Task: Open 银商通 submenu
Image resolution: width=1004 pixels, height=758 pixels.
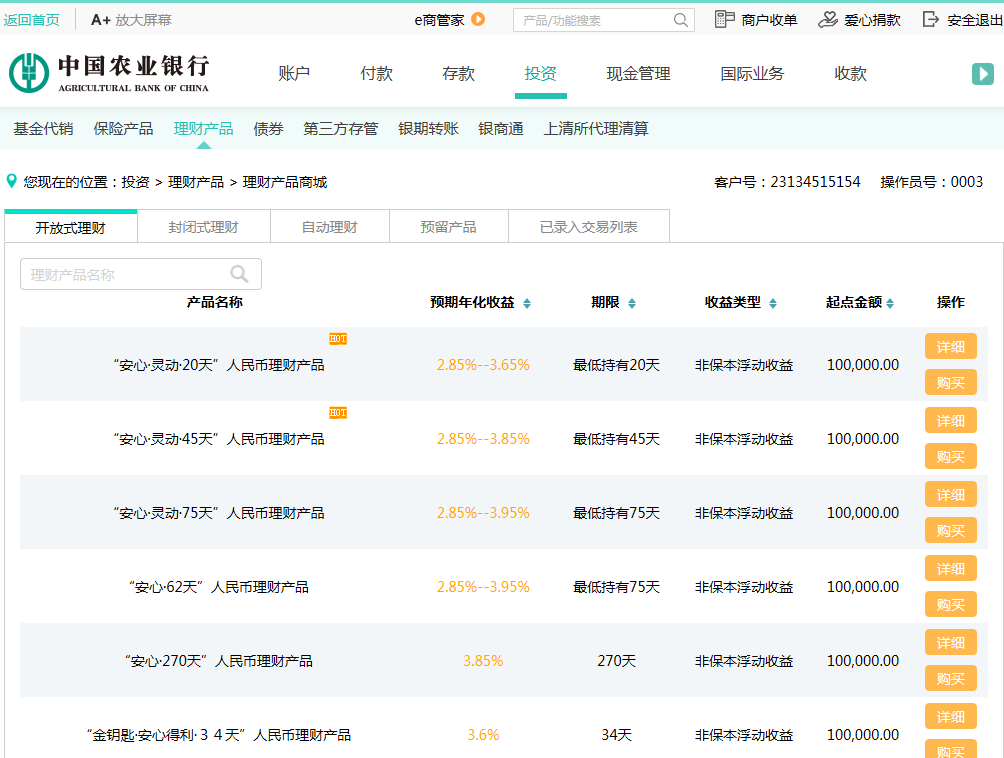Action: [501, 129]
